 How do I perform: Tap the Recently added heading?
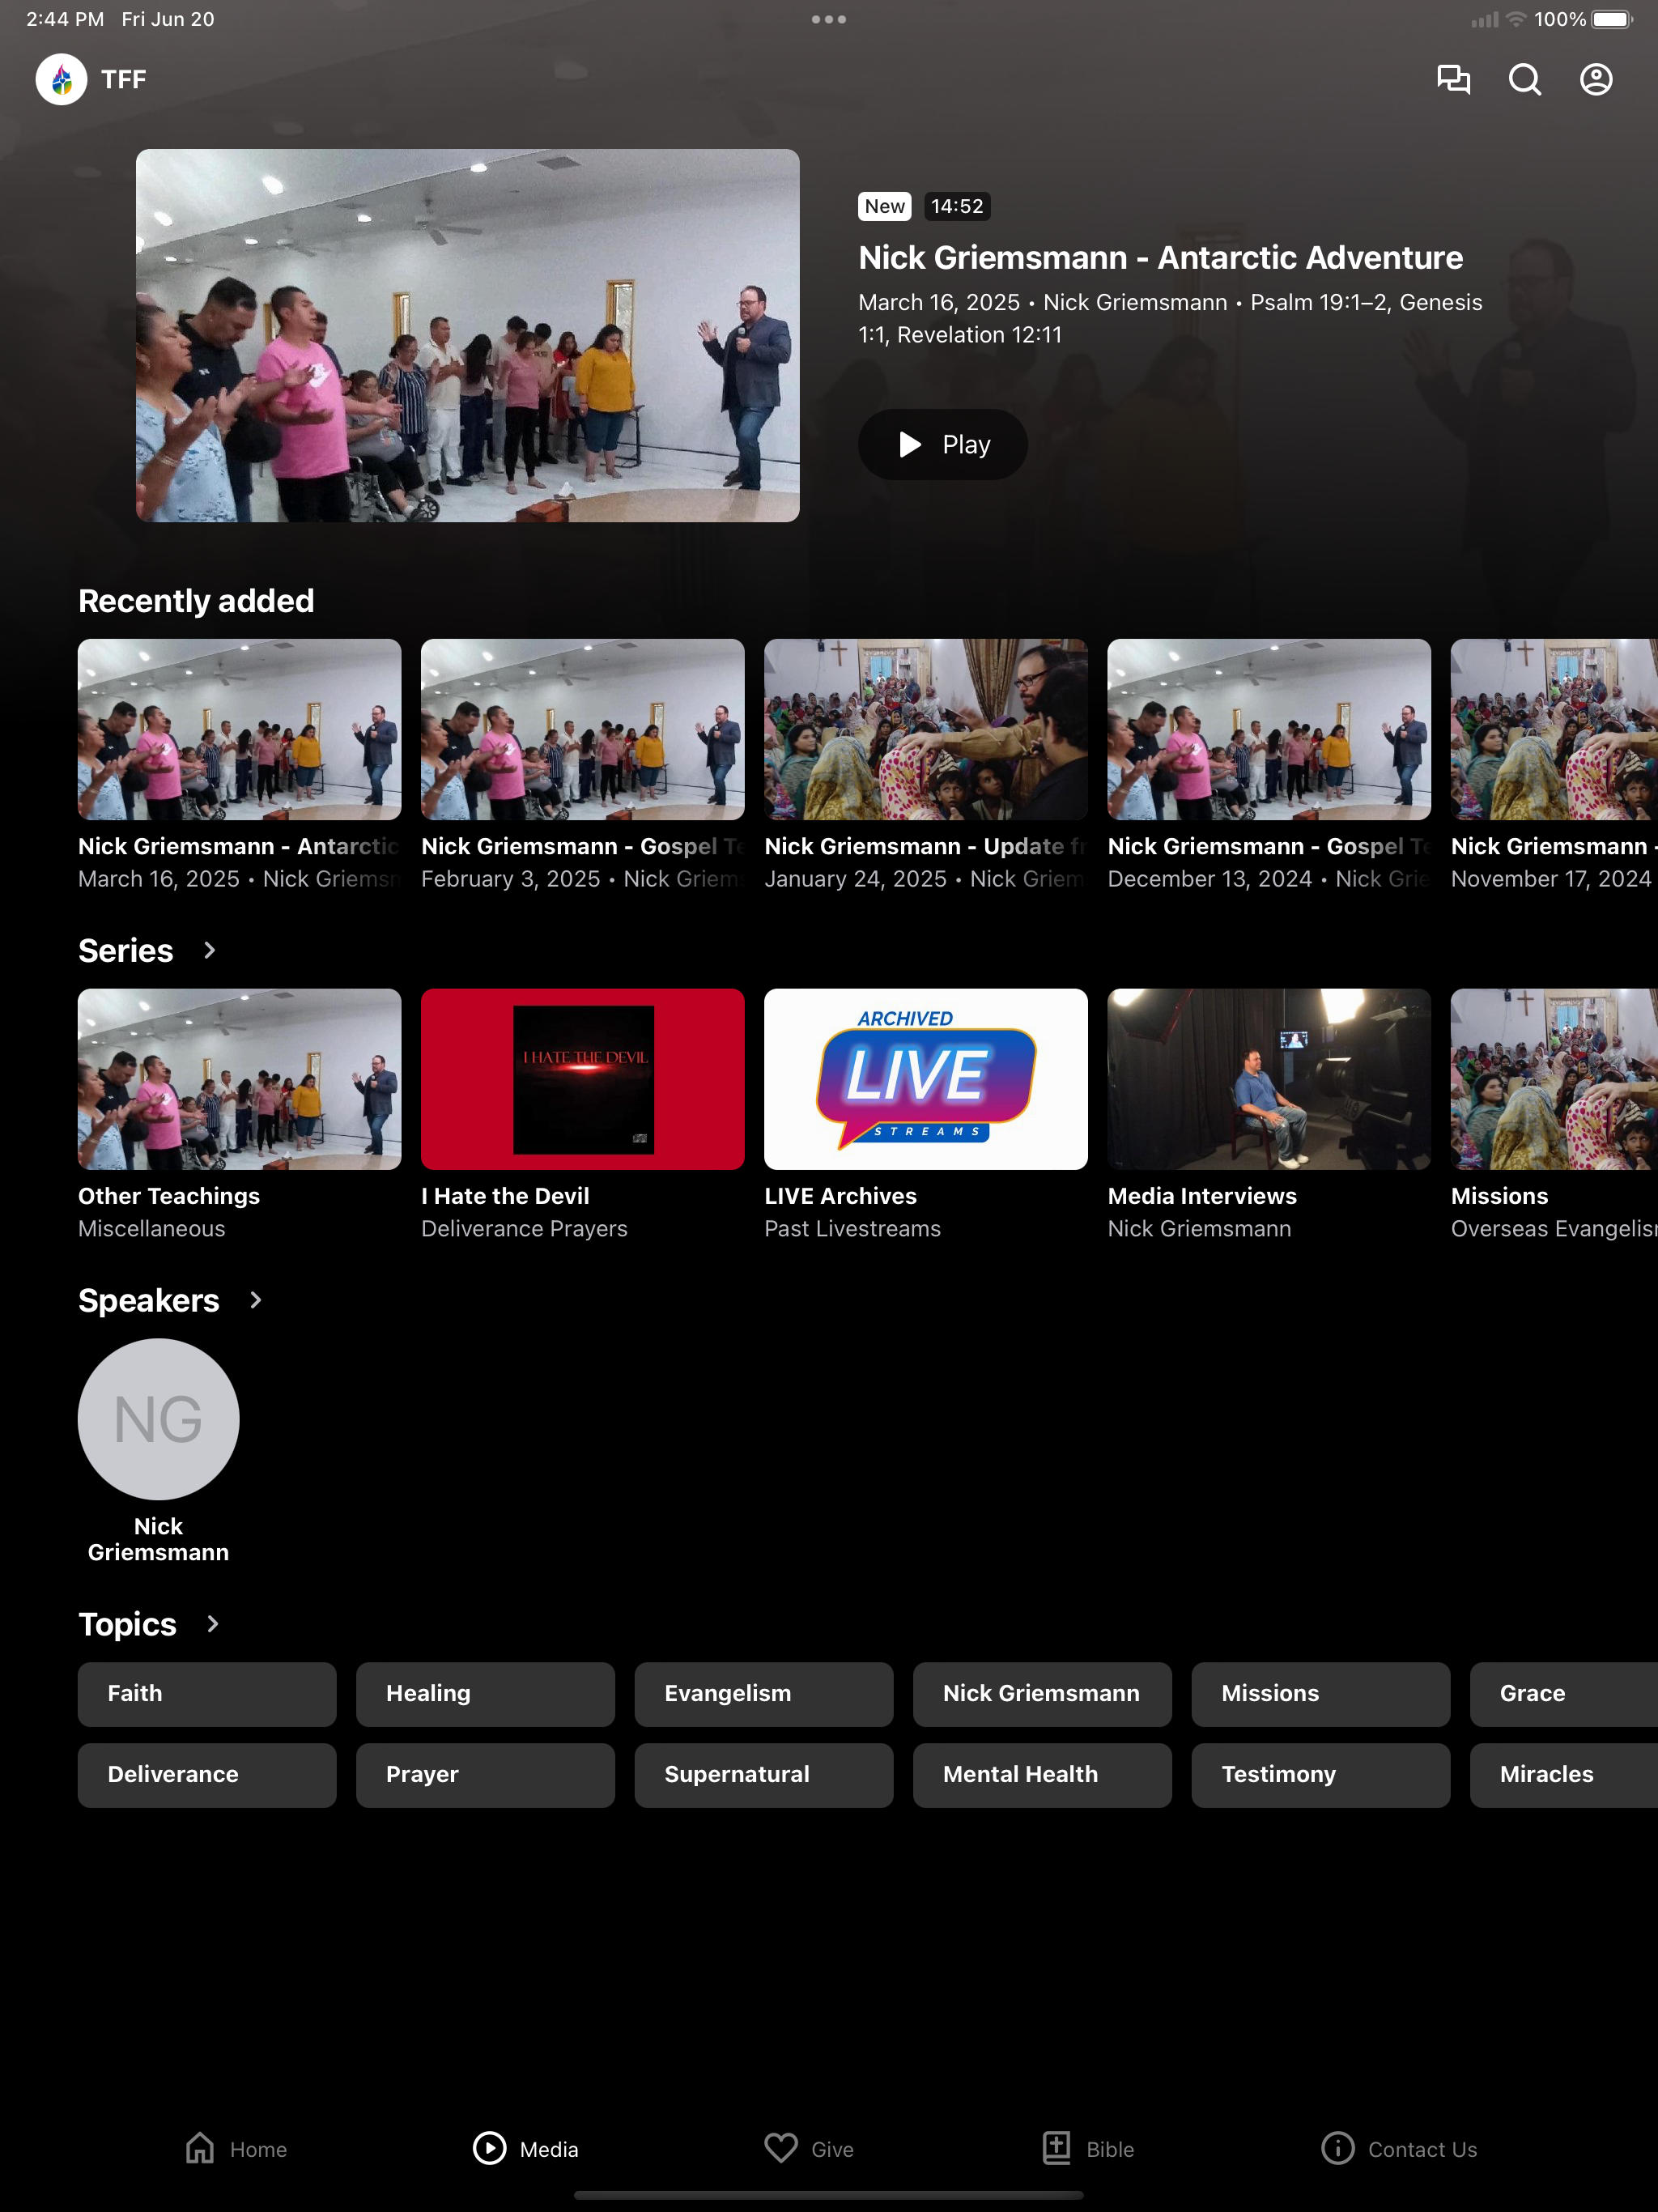click(196, 601)
